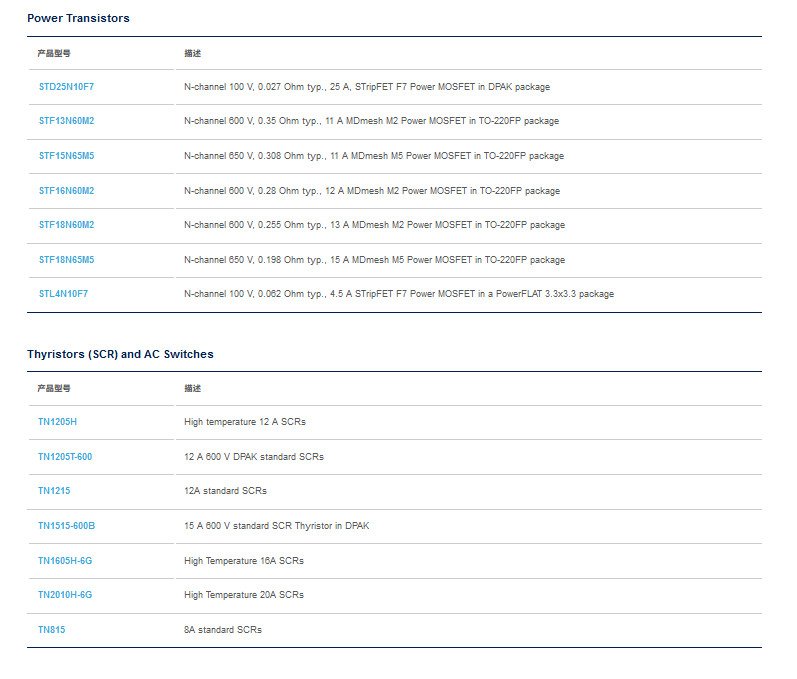Select the DPAK package 25 A MOSFET description
This screenshot has height=679, width=797.
pos(367,87)
